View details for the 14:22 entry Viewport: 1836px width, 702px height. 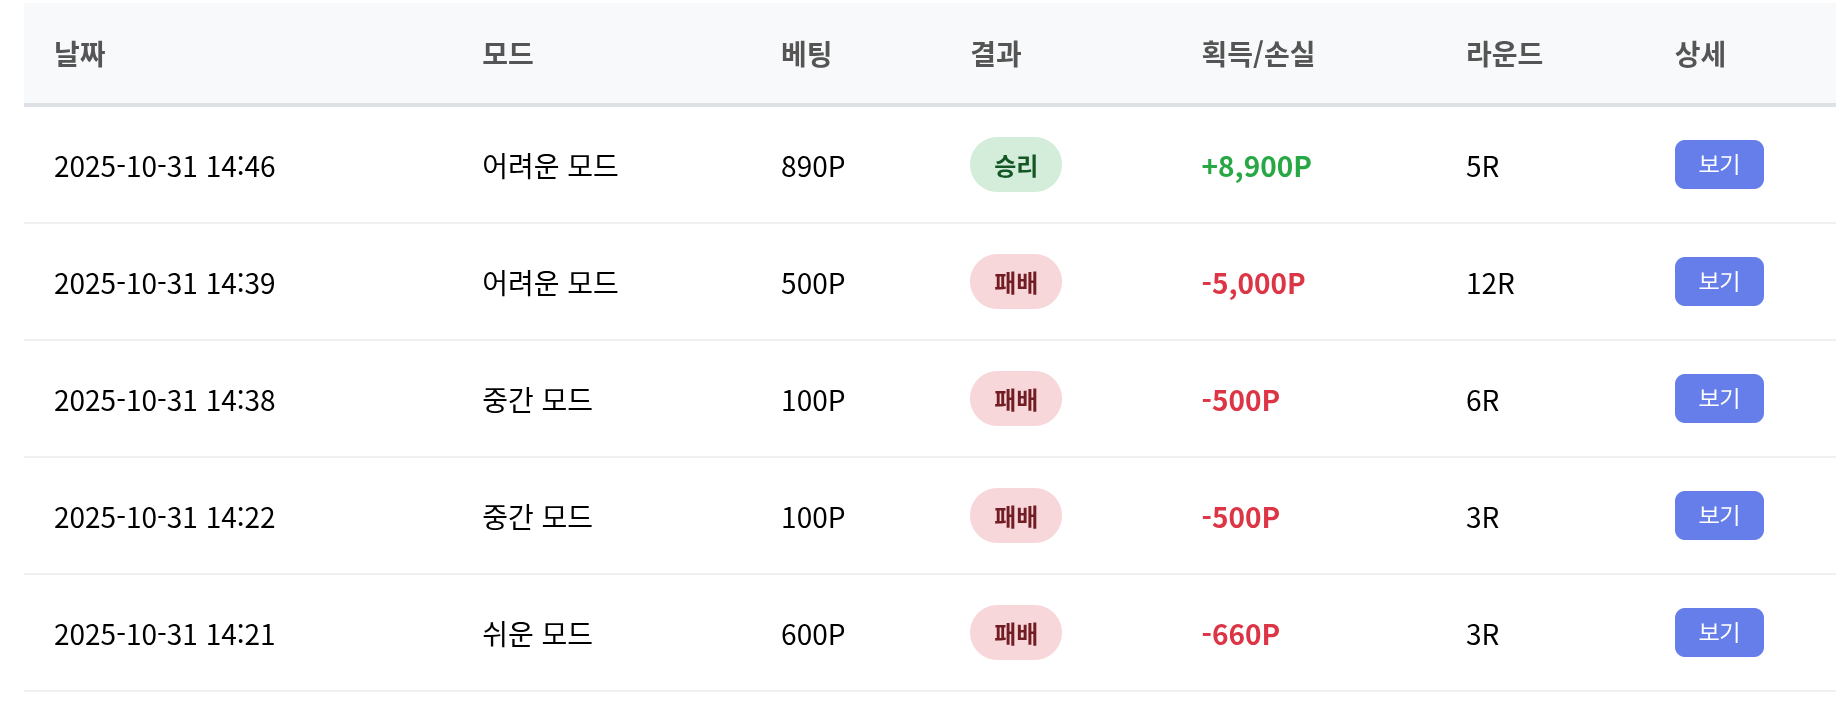(1718, 516)
